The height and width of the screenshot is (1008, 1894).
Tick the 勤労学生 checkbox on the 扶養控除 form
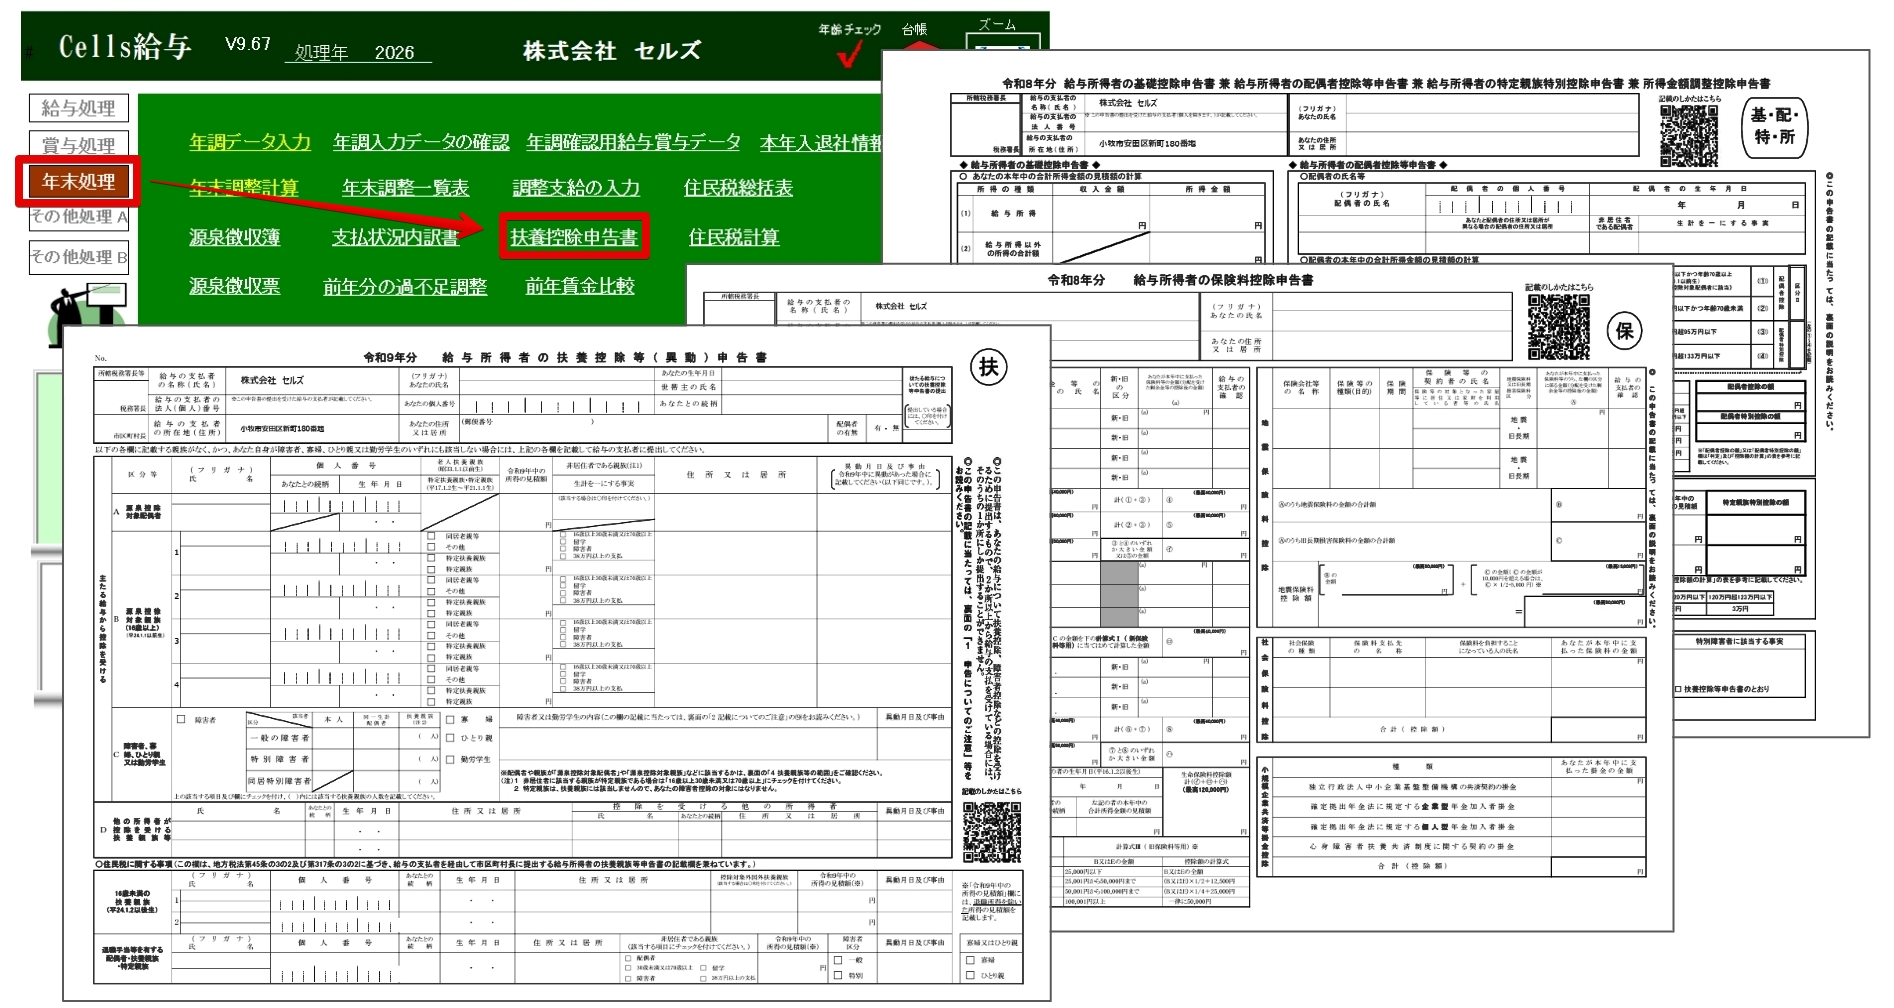(x=450, y=759)
